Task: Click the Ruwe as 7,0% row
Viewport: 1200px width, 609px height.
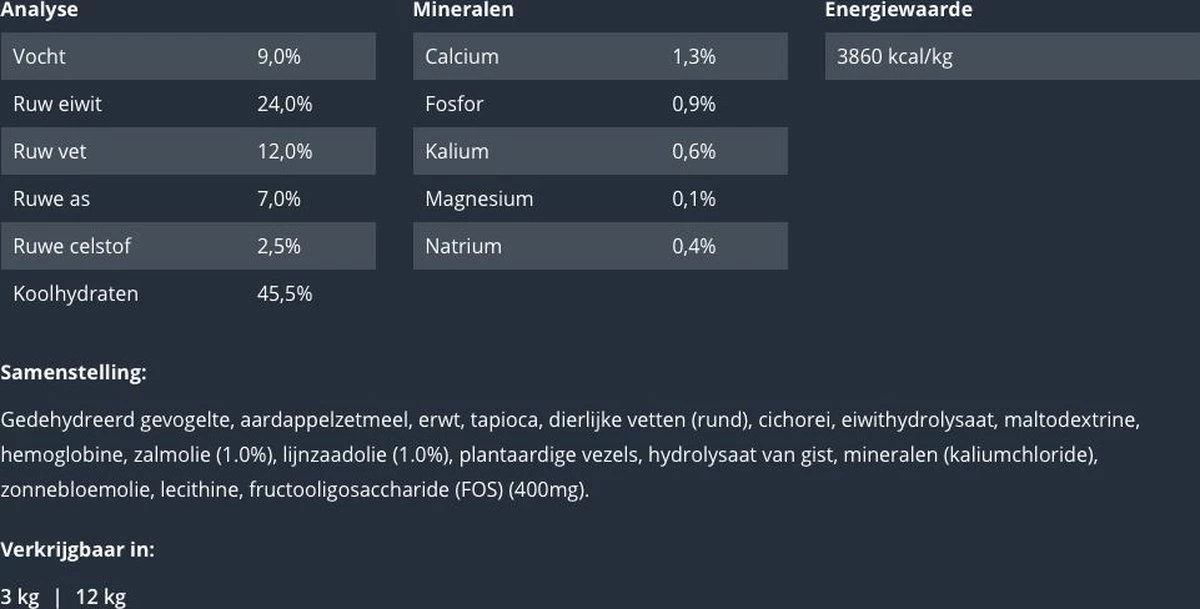Action: [x=188, y=199]
